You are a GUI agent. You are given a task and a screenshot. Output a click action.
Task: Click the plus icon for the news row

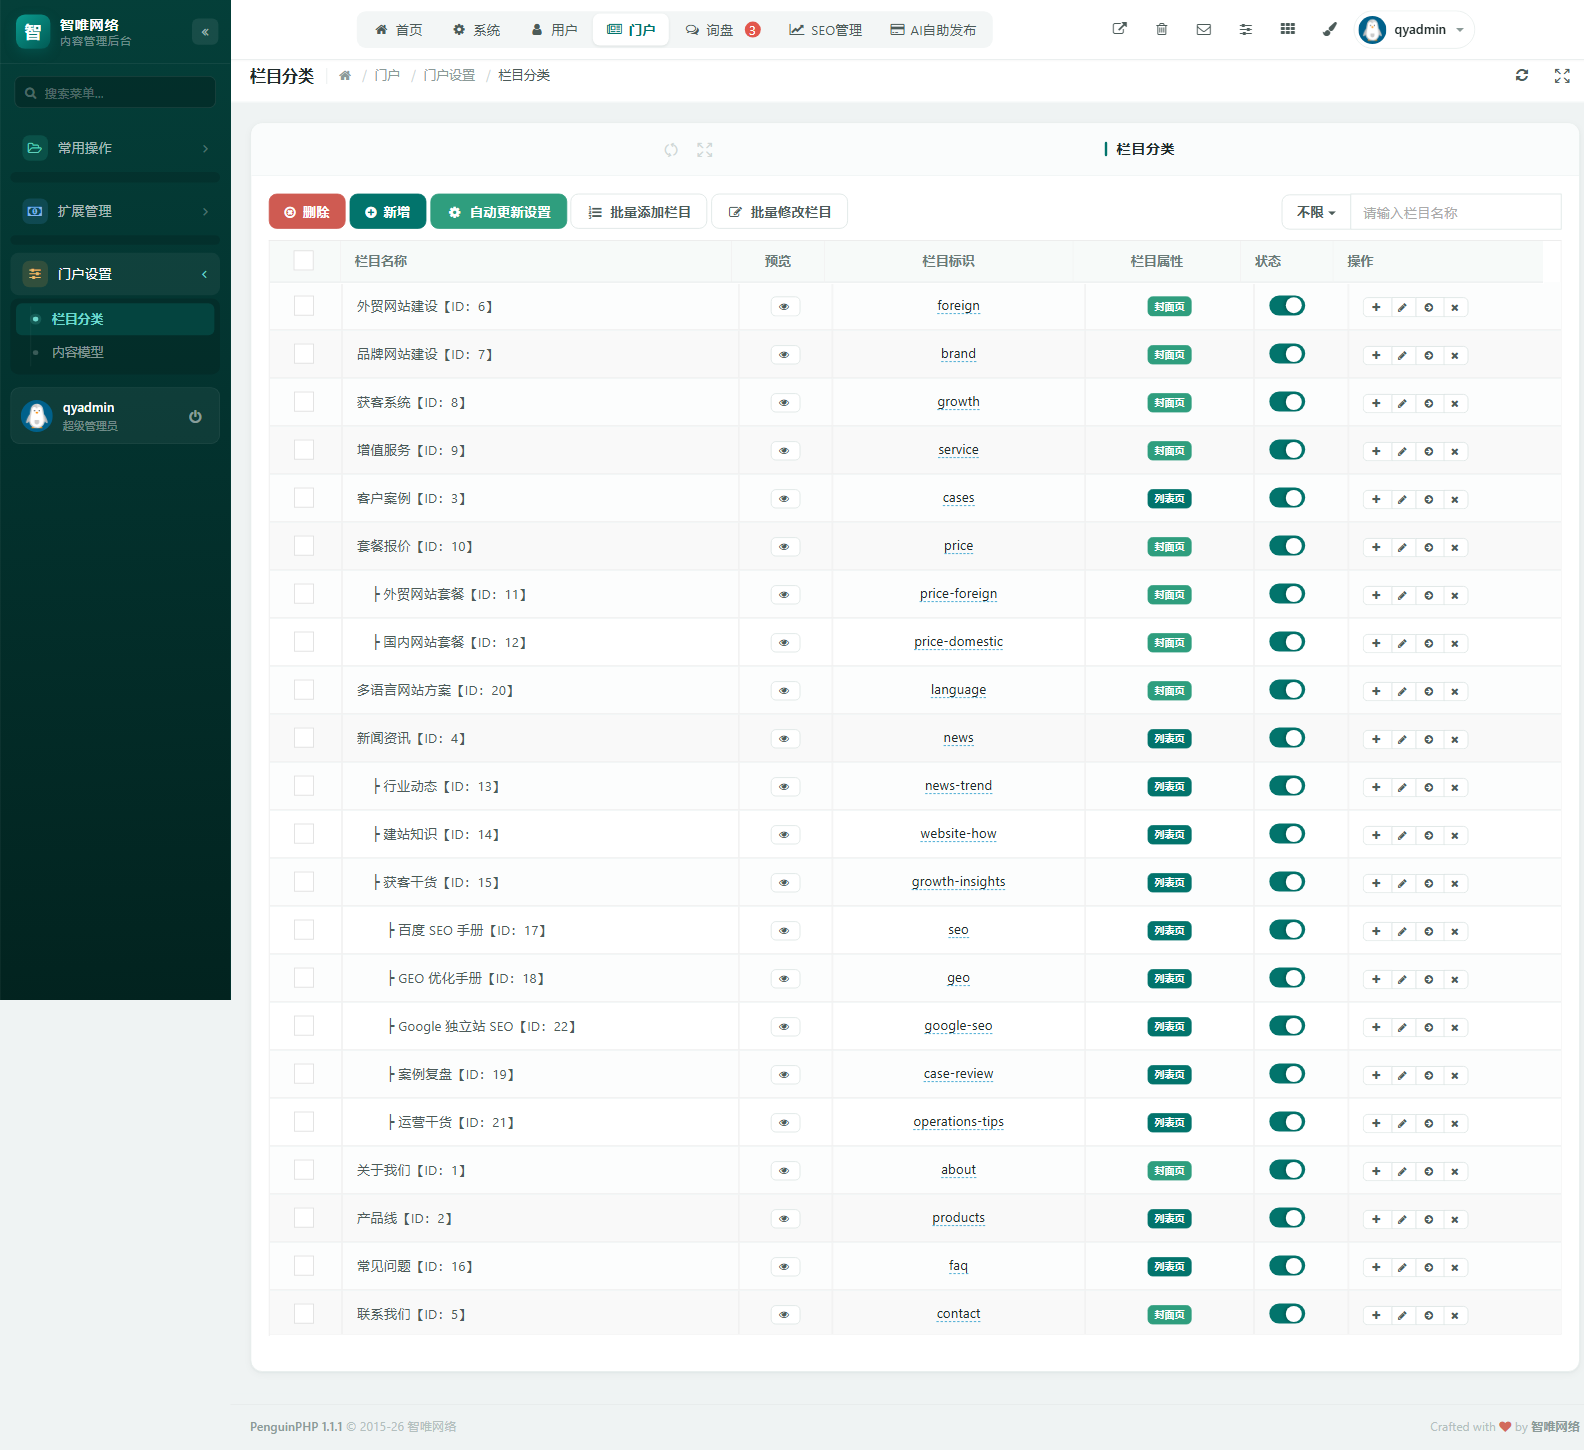click(x=1376, y=739)
